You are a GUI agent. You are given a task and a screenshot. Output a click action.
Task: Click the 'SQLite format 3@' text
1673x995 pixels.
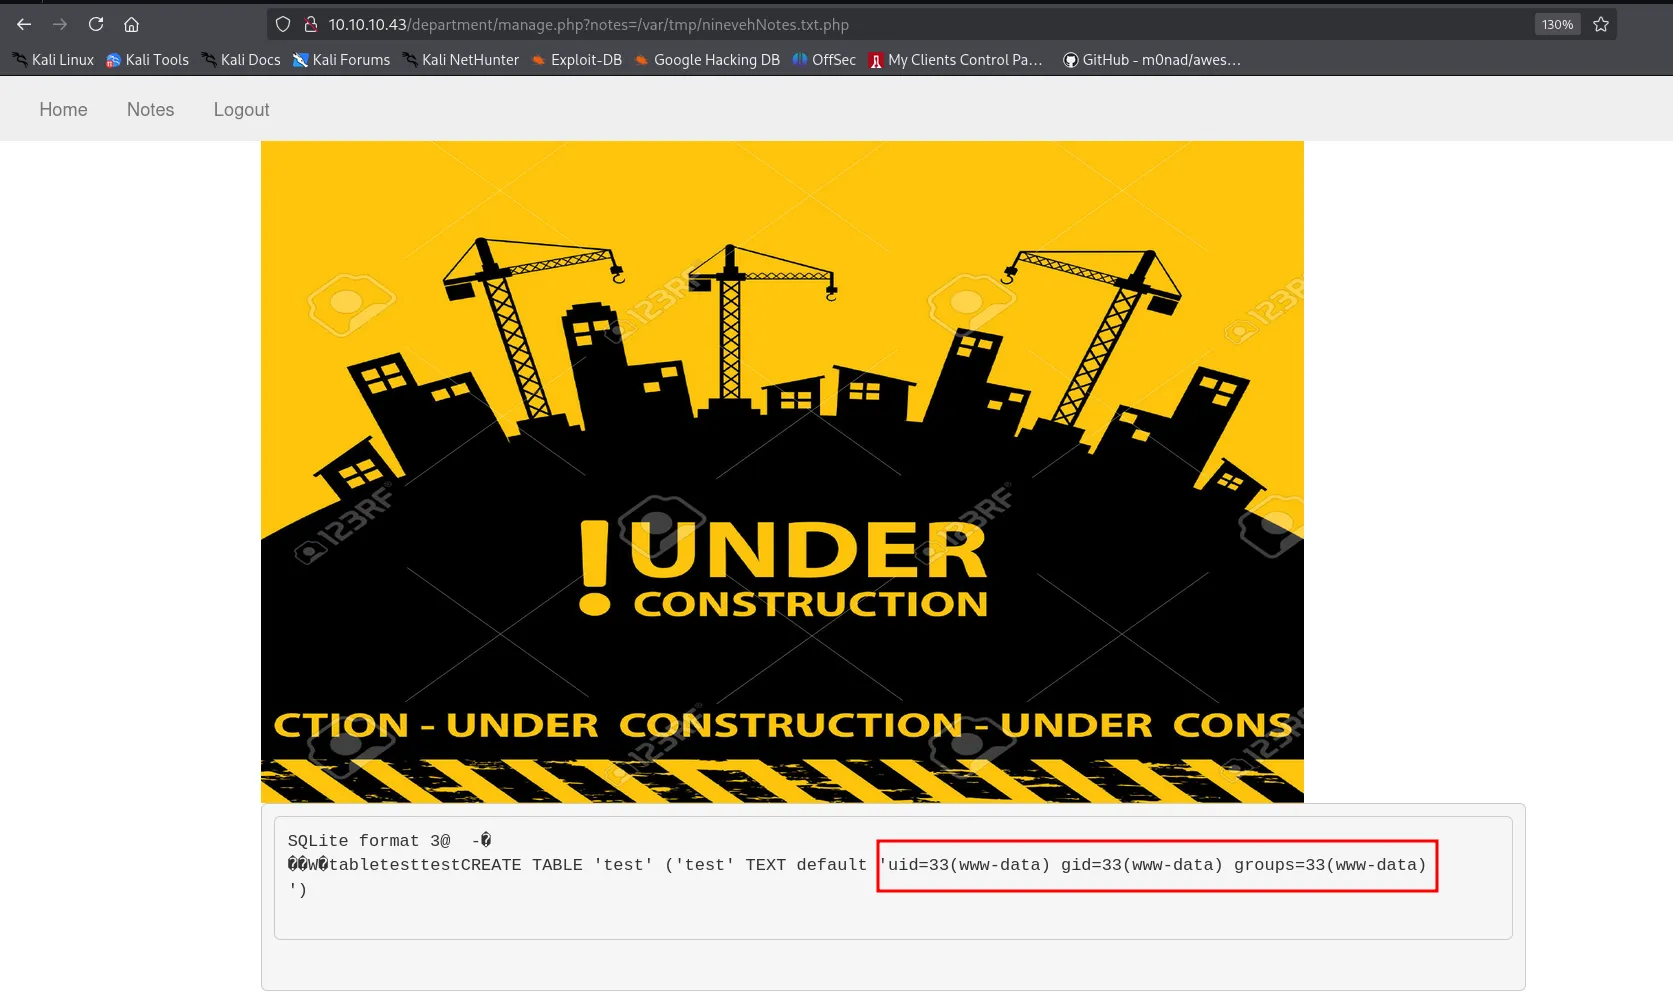coord(369,841)
